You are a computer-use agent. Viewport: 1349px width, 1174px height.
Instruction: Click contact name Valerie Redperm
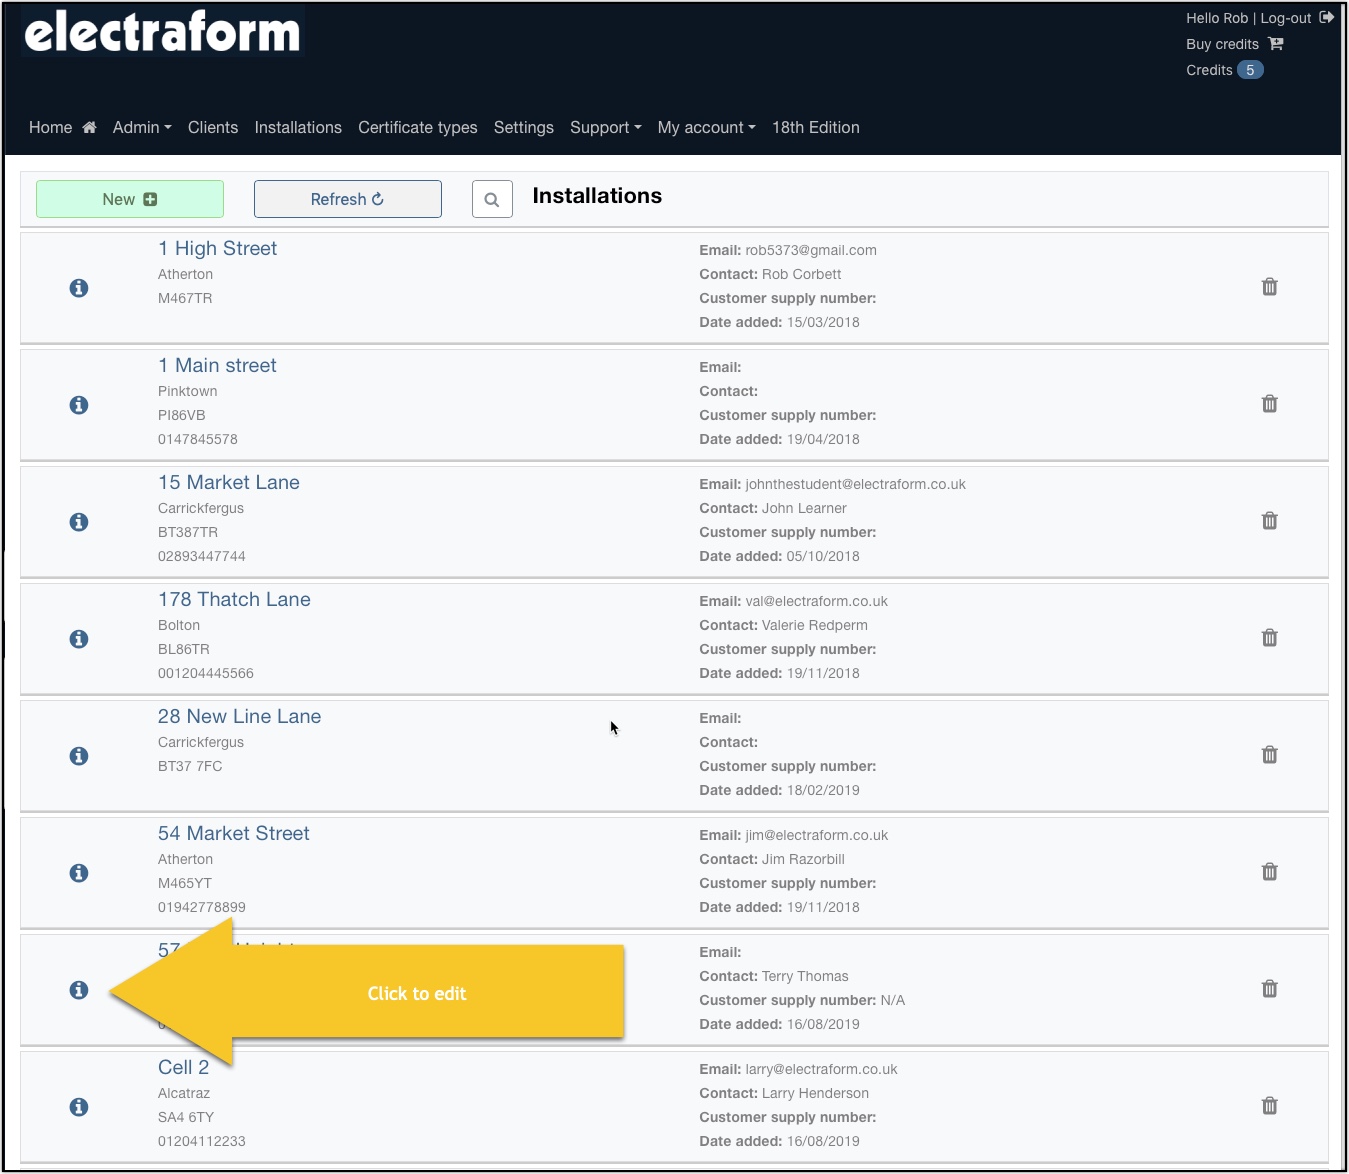[815, 625]
